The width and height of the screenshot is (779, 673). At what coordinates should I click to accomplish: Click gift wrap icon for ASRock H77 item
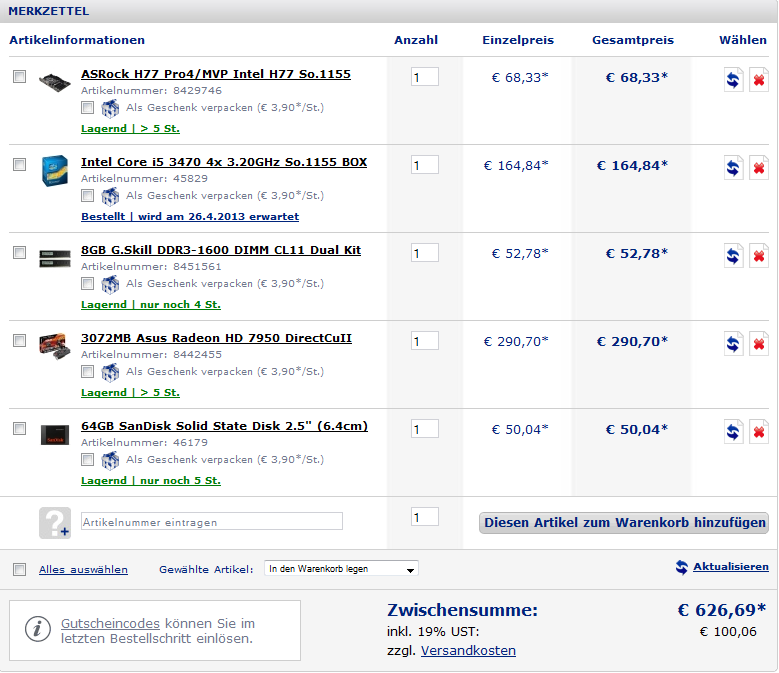110,108
